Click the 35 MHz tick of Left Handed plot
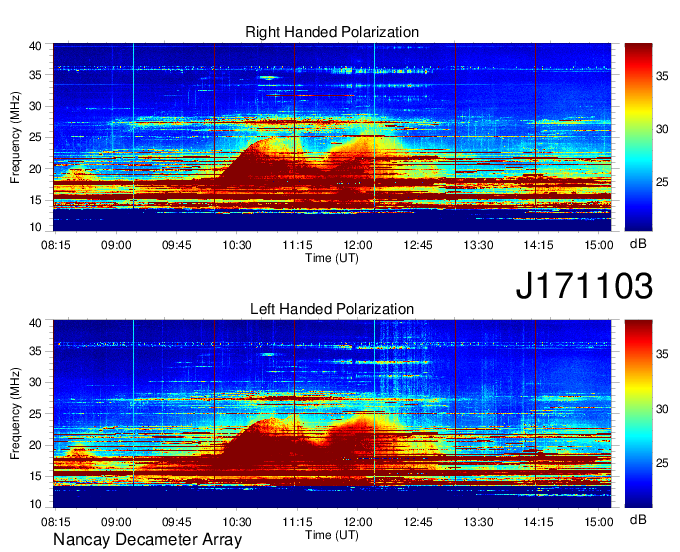The width and height of the screenshot is (680, 552). click(35, 351)
